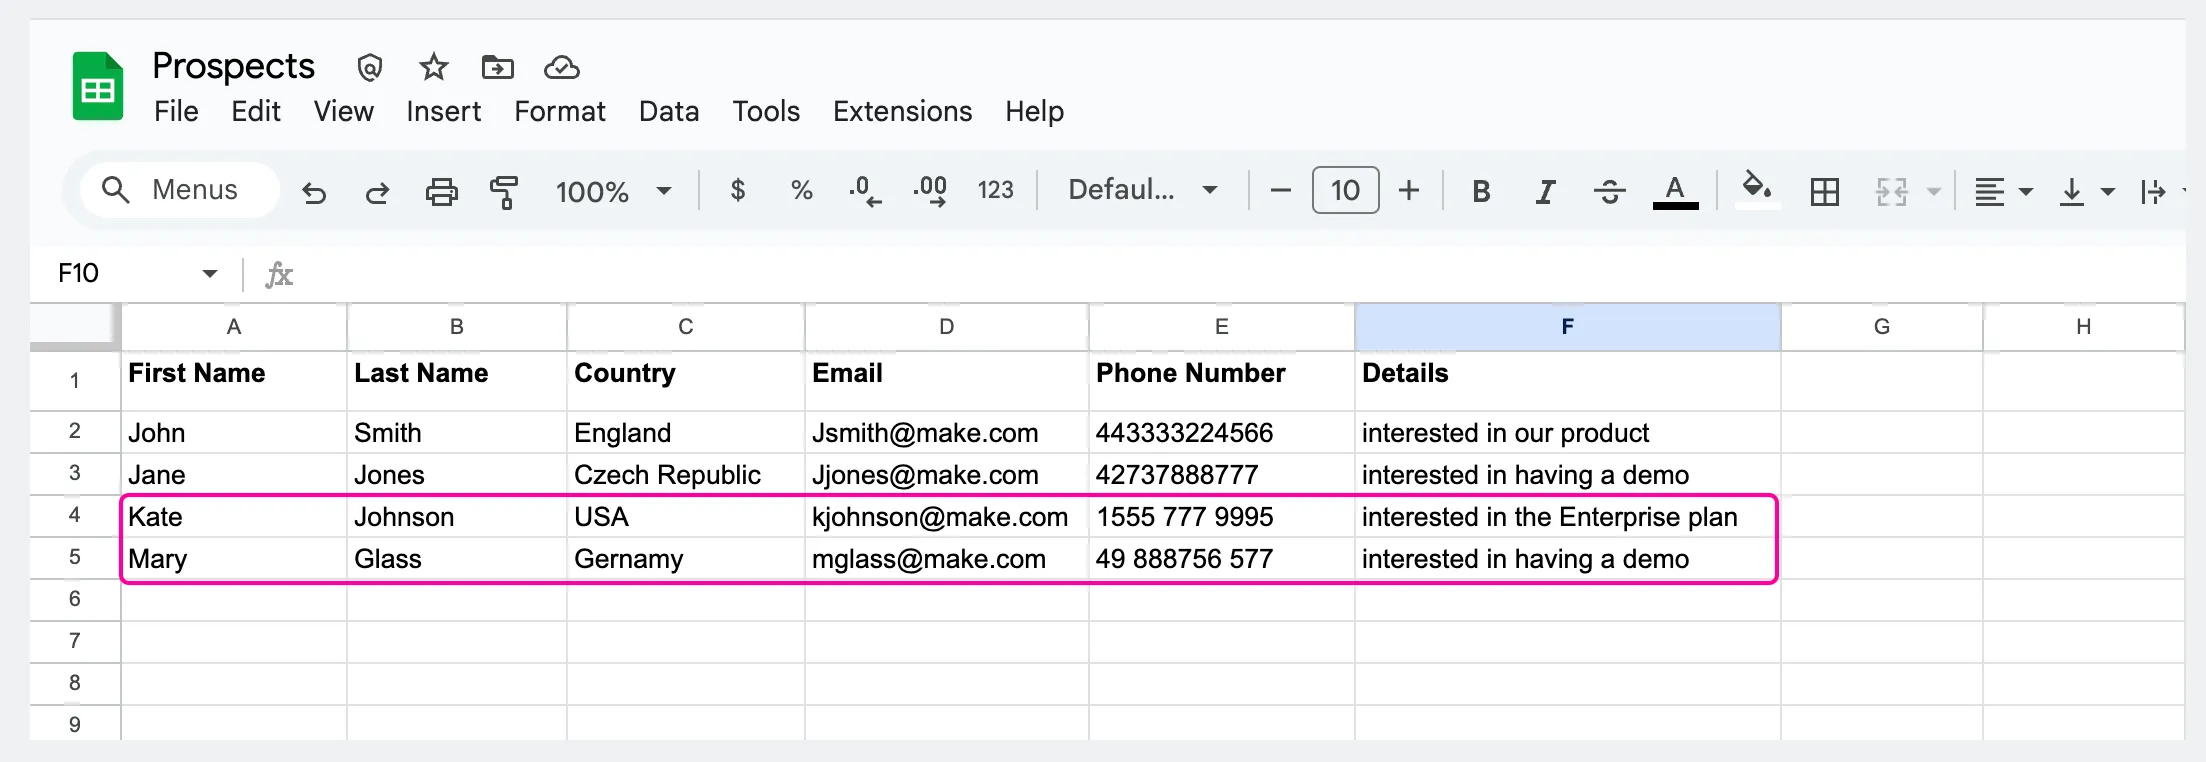Format selection as currency
Image resolution: width=2206 pixels, height=762 pixels.
pyautogui.click(x=738, y=190)
